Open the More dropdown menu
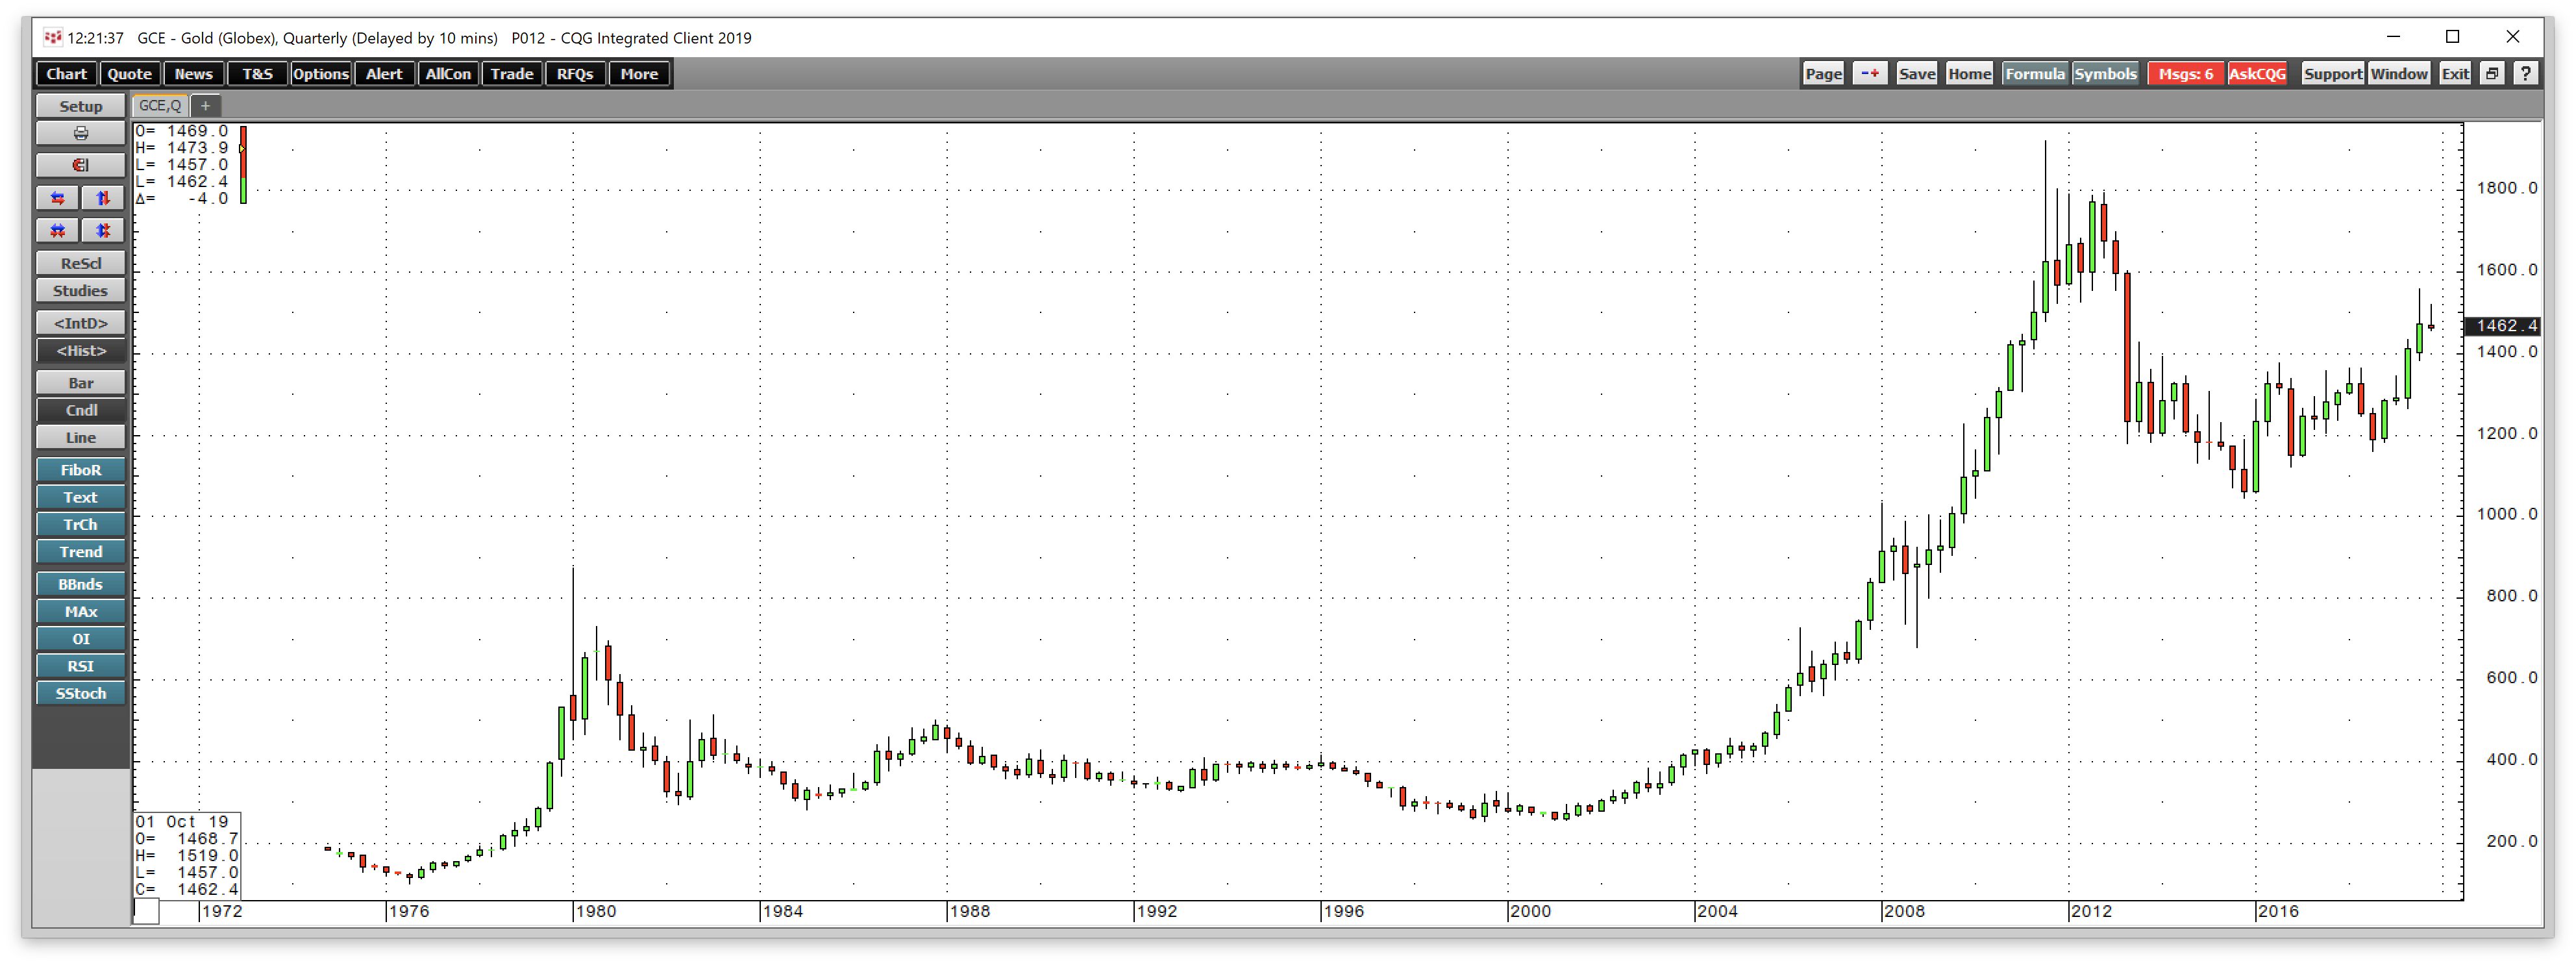The image size is (2576, 965). pos(639,73)
